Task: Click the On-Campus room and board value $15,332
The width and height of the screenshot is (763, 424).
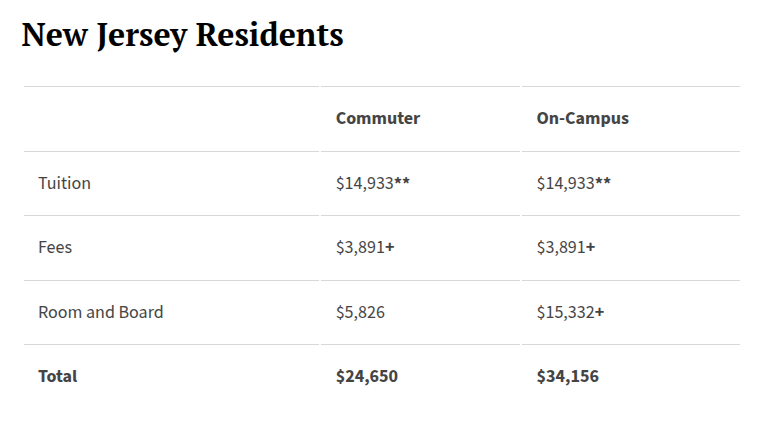Action: [565, 311]
